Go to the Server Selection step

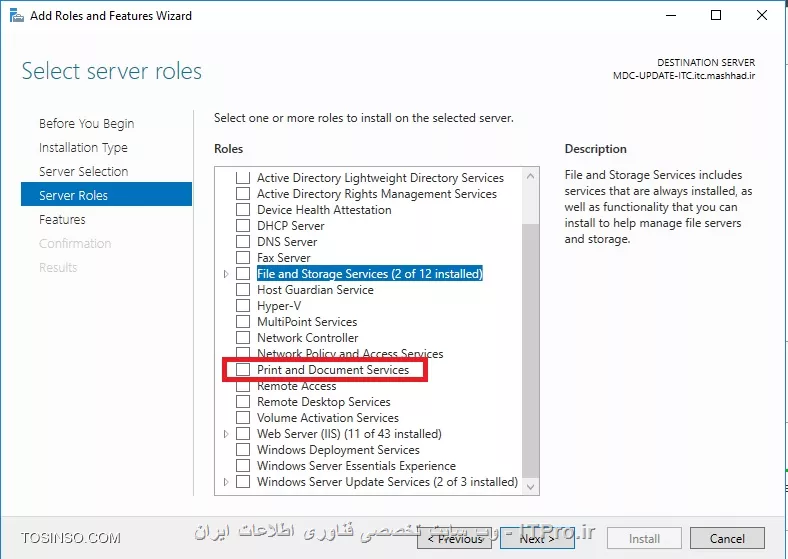[83, 171]
